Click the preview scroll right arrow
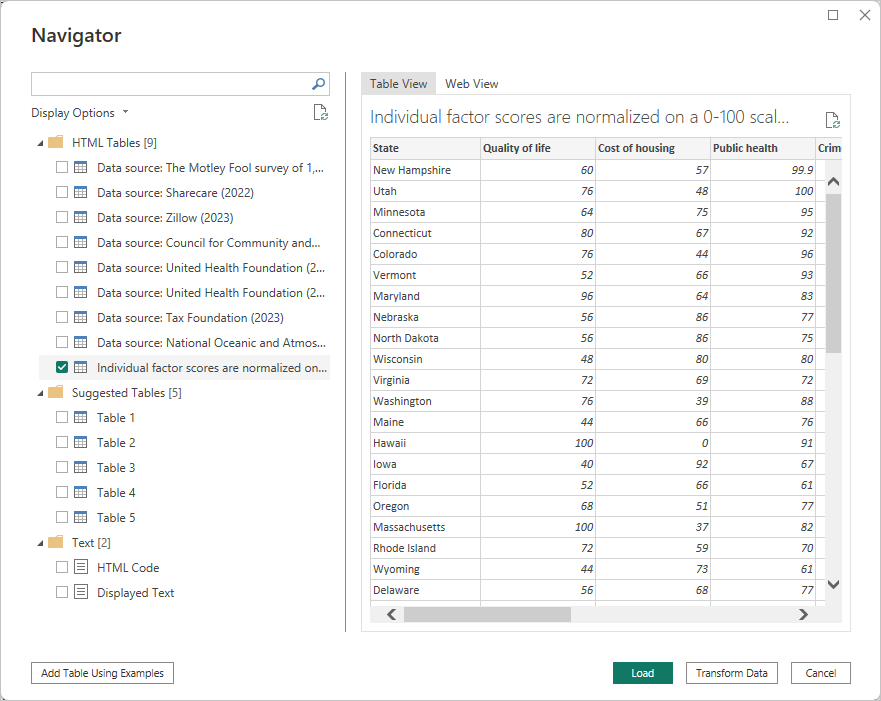Image resolution: width=881 pixels, height=701 pixels. click(x=803, y=614)
